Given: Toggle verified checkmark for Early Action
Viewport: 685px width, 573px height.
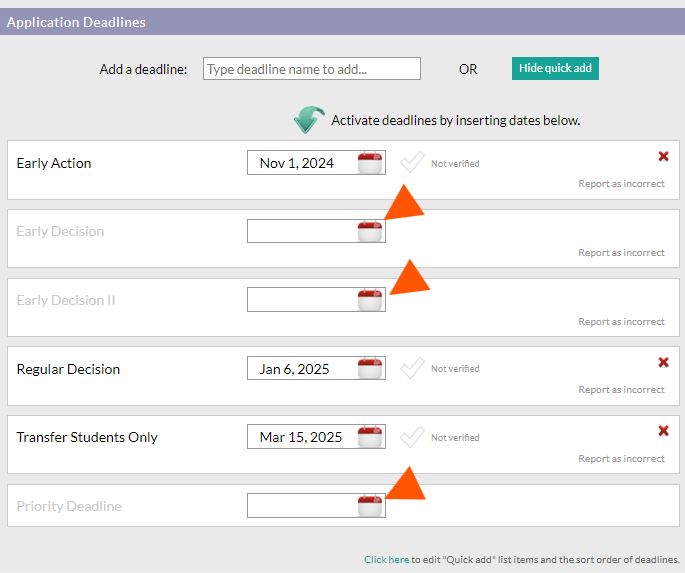Looking at the screenshot, I should (x=412, y=162).
